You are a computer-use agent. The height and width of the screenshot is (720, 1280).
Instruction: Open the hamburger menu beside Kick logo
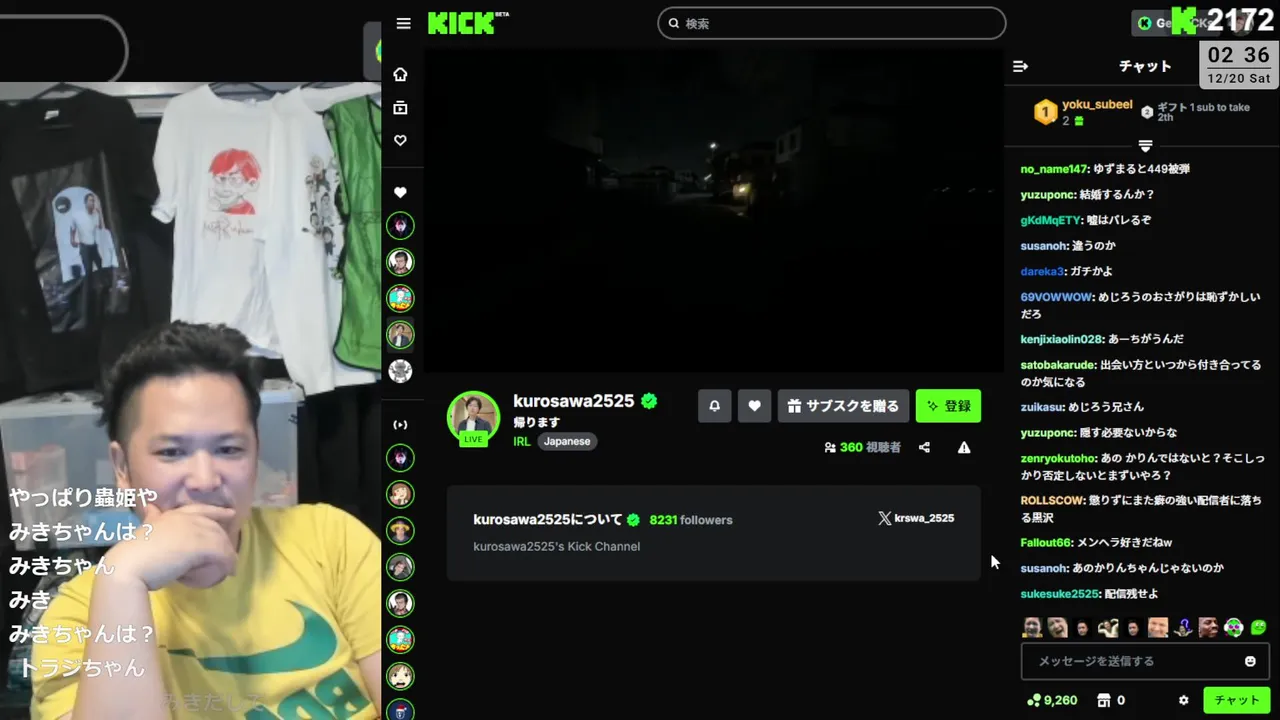(403, 23)
